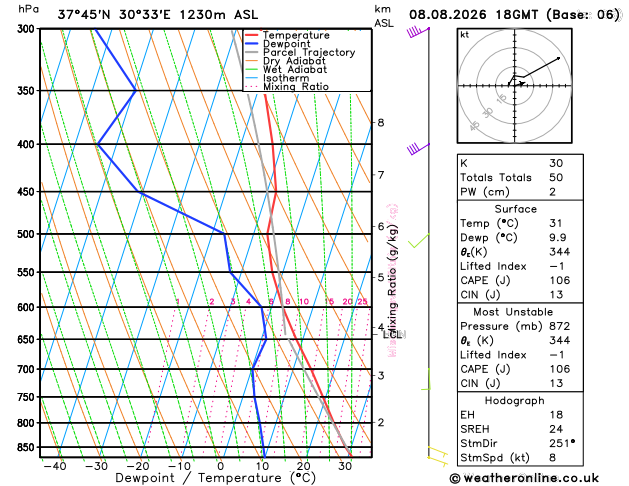The width and height of the screenshot is (629, 486).
Task: Click the Dewpoint / Temperature (°C) axis title
Action: click(215, 478)
